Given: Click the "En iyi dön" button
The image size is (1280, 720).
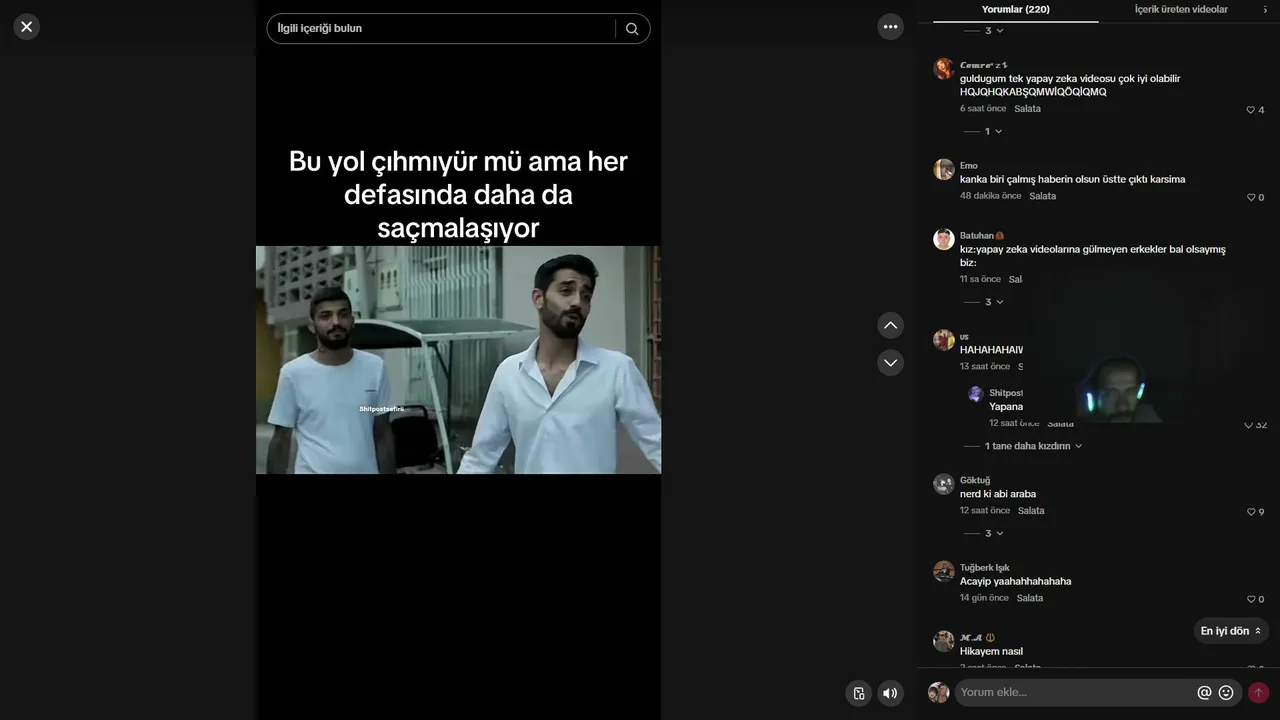Looking at the screenshot, I should click(1231, 631).
